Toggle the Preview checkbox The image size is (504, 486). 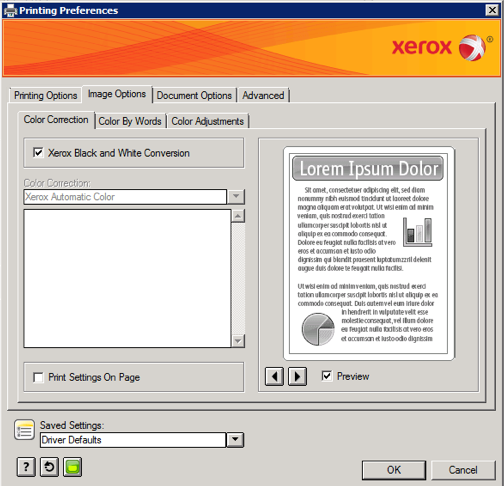click(x=327, y=376)
